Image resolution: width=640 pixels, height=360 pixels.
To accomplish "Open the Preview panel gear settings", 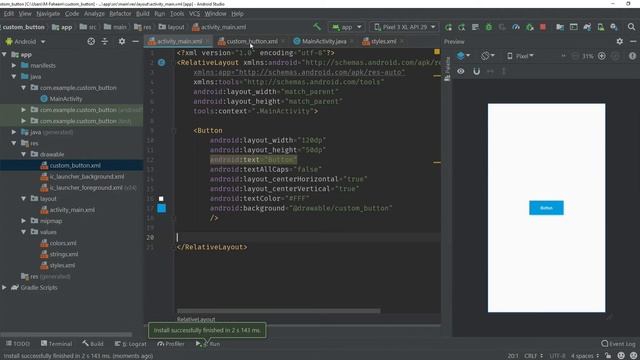I will [620, 41].
